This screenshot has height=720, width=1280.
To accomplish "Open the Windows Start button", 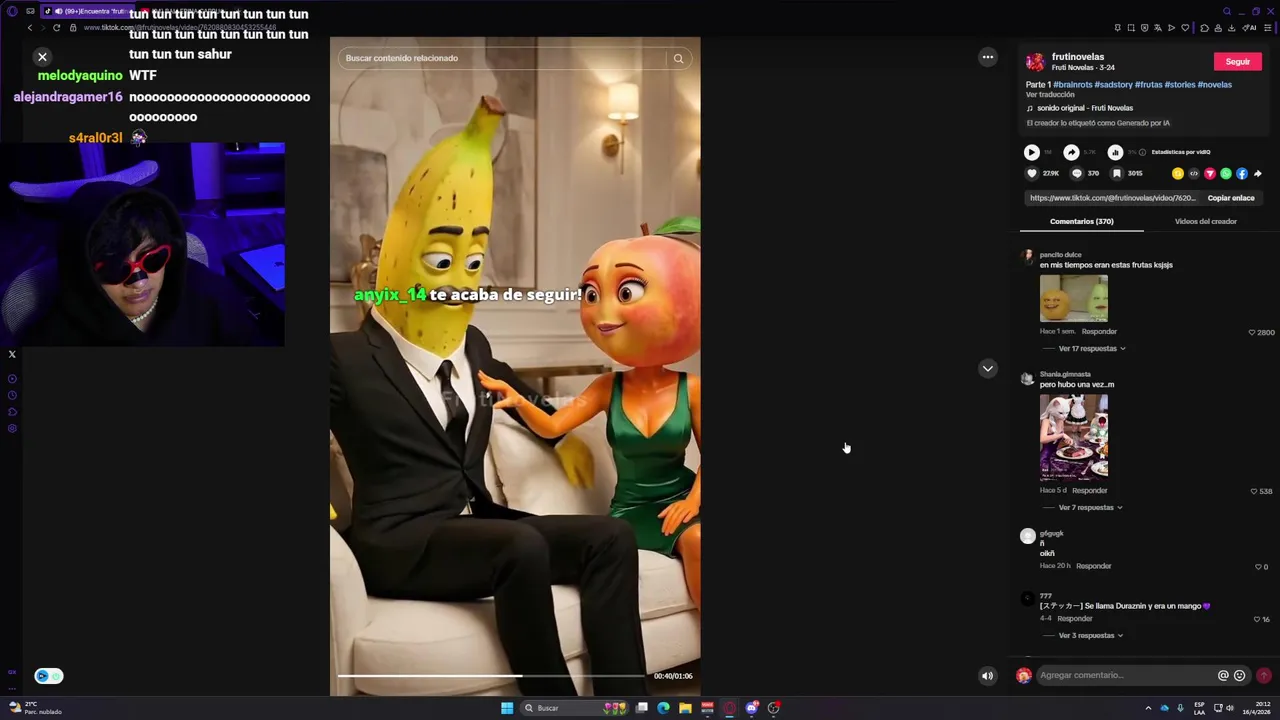I will [x=507, y=708].
